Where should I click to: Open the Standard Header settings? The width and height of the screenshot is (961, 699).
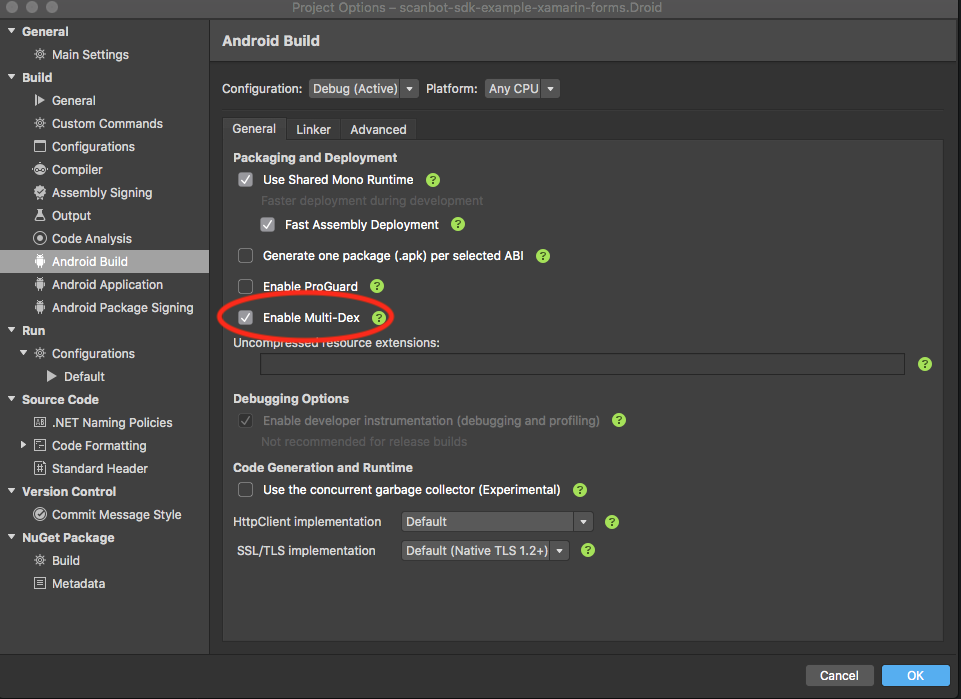coord(101,468)
